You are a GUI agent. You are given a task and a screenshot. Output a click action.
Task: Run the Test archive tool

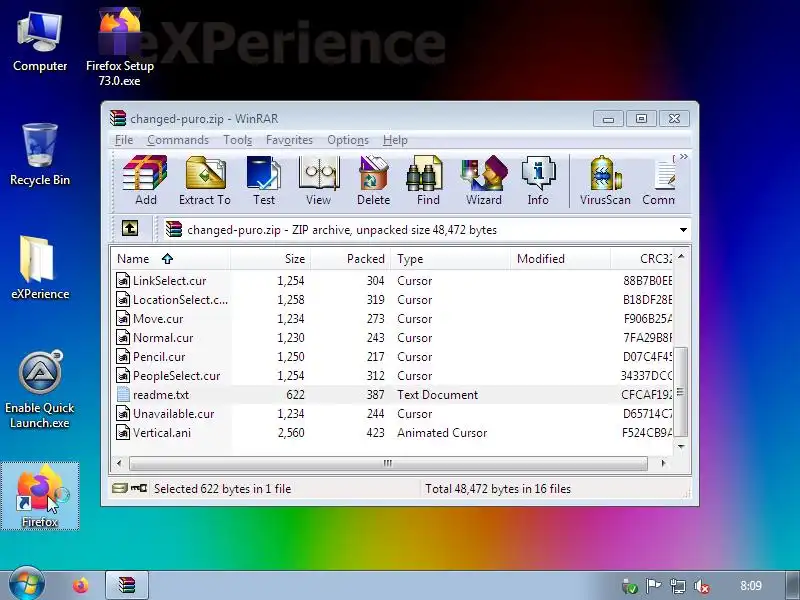coord(264,181)
